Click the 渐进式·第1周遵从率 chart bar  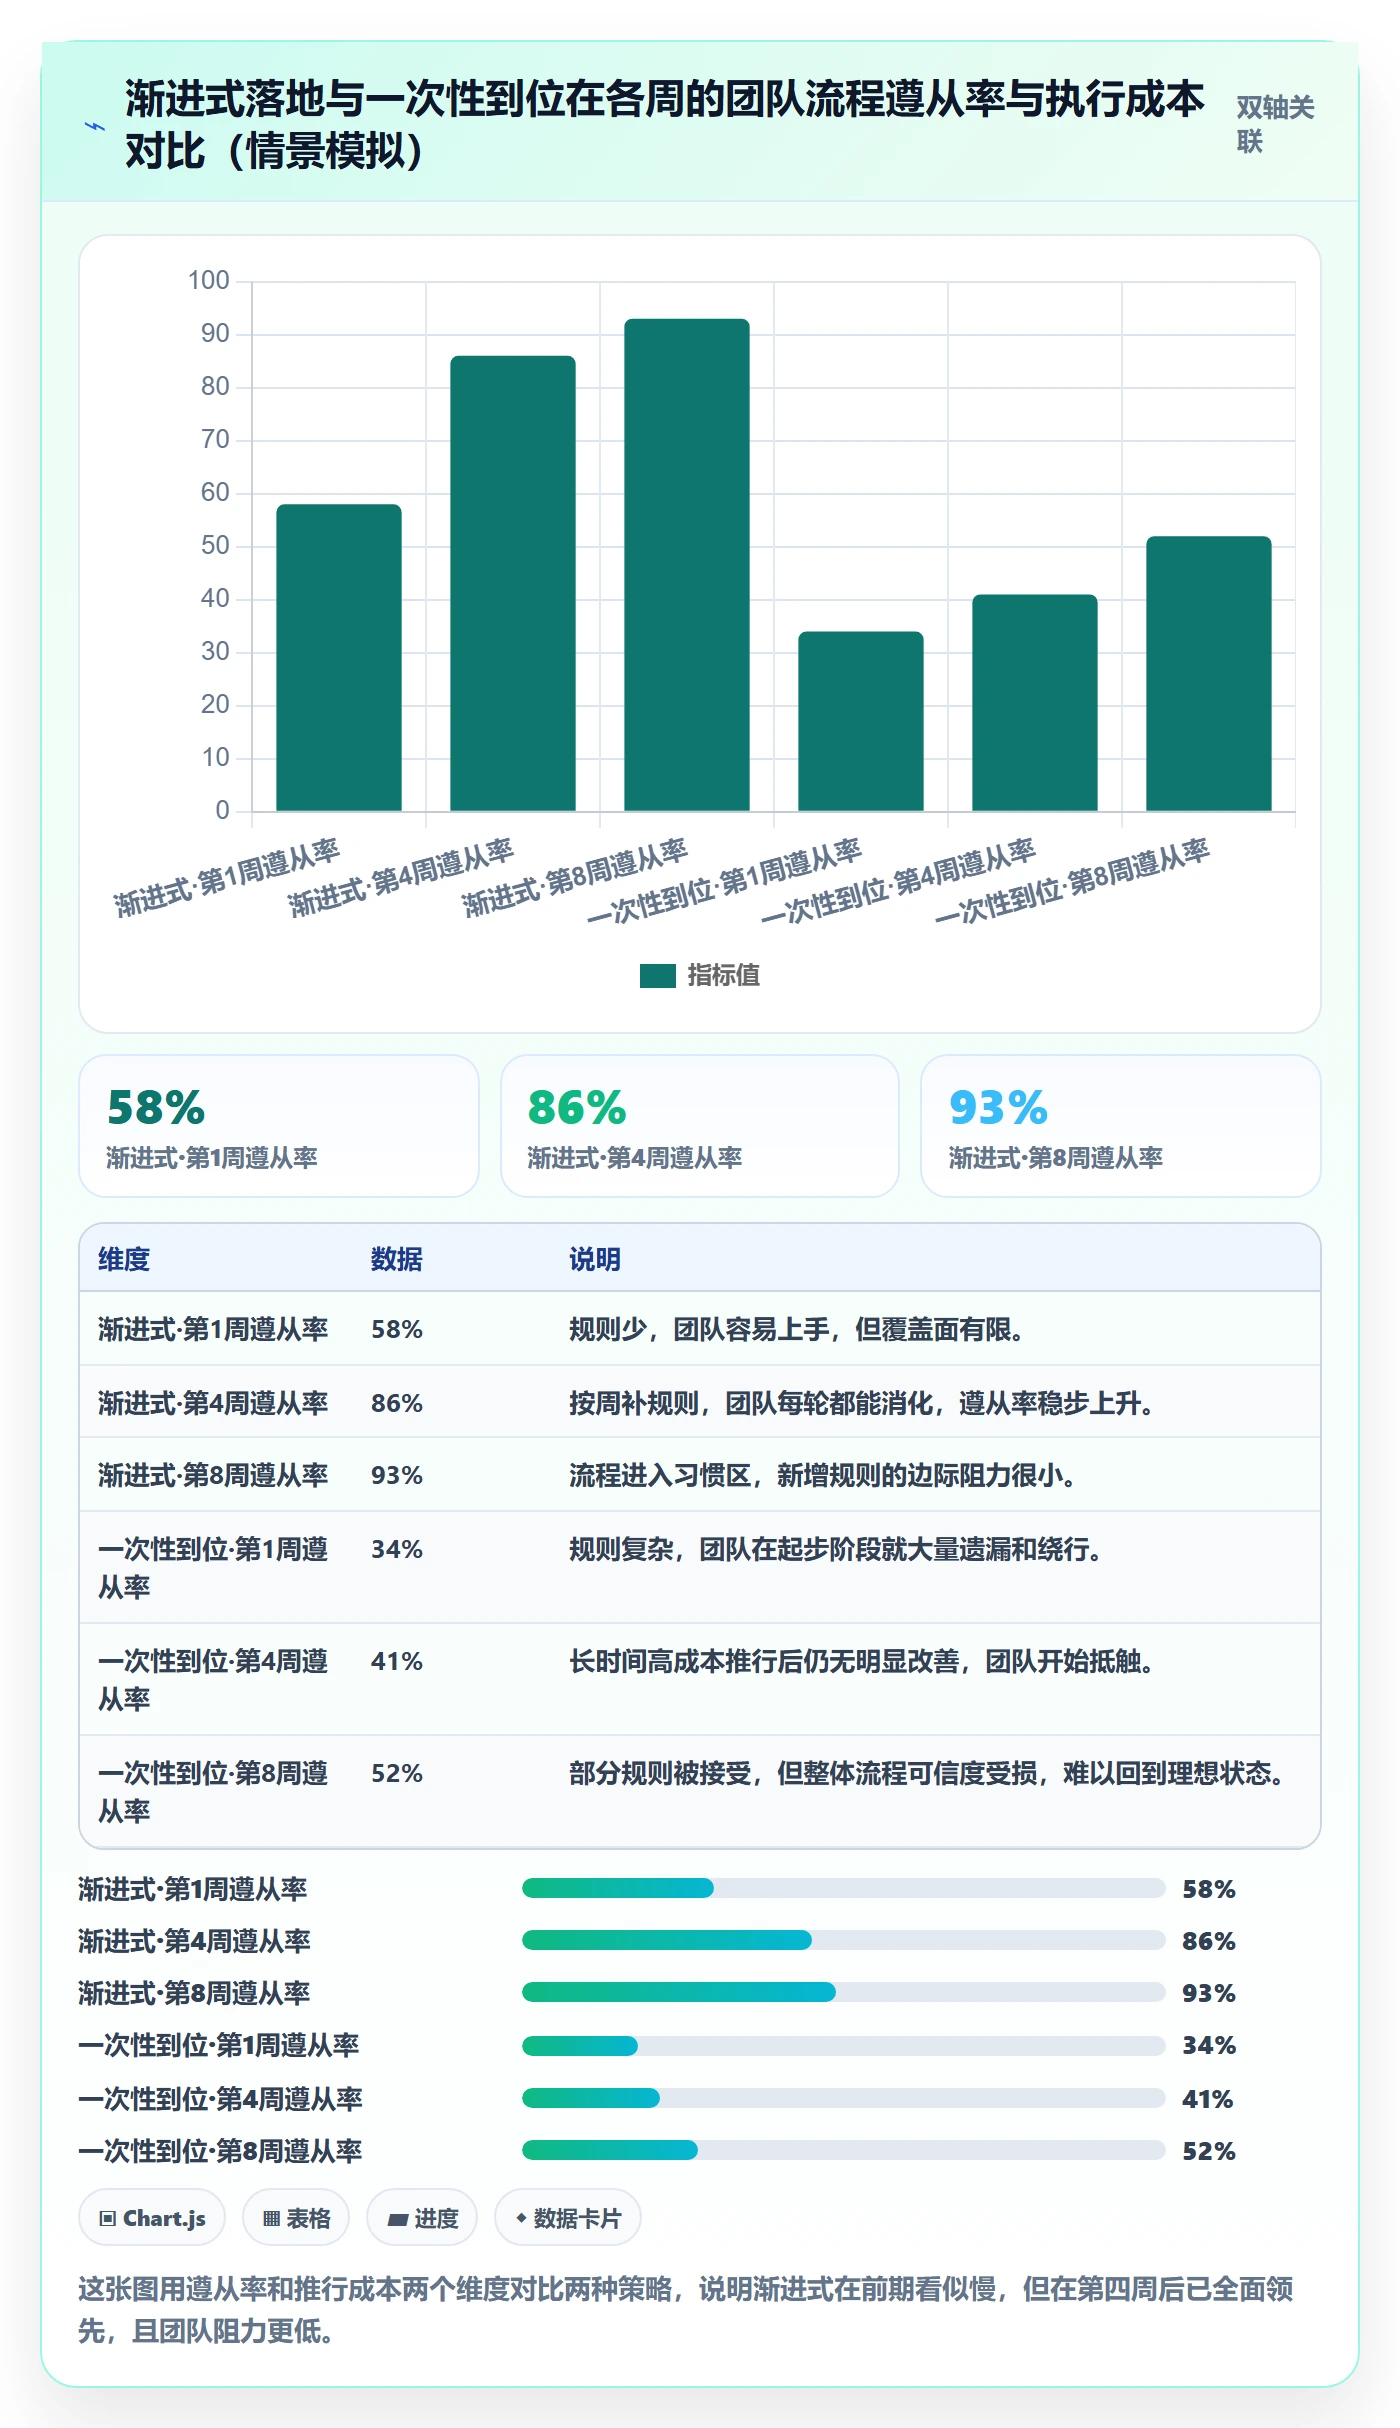click(x=339, y=657)
